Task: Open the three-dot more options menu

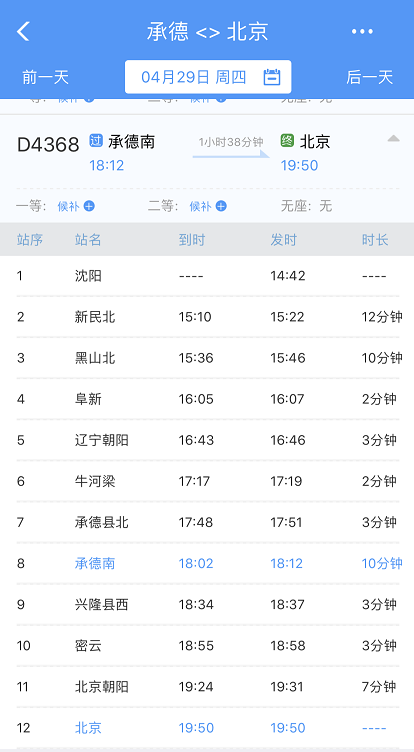Action: 362,32
